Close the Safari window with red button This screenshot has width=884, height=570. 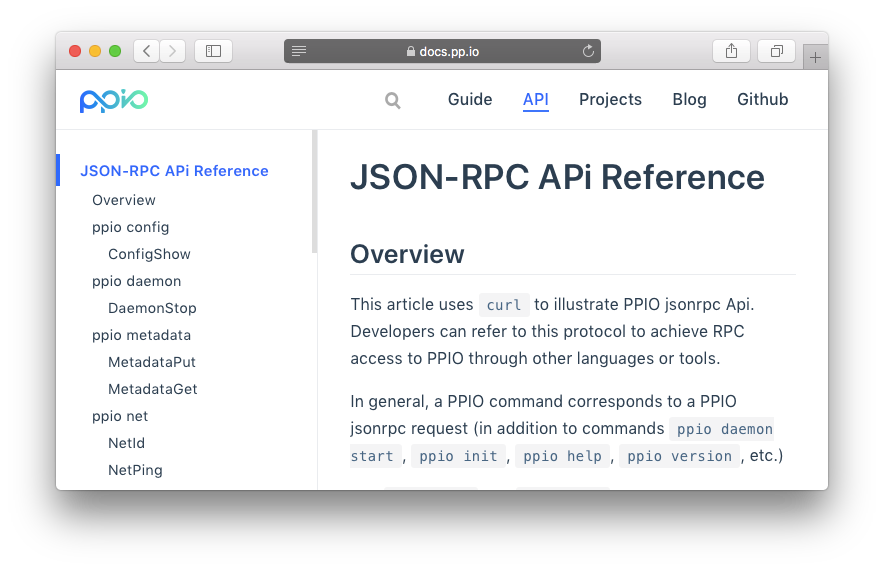click(75, 51)
